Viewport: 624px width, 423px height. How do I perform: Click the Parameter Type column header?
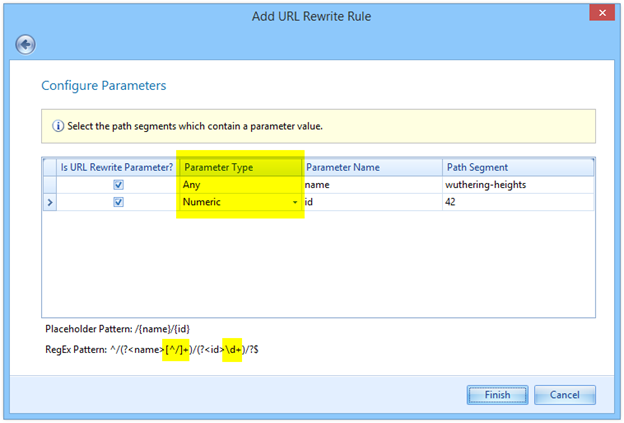[240, 168]
